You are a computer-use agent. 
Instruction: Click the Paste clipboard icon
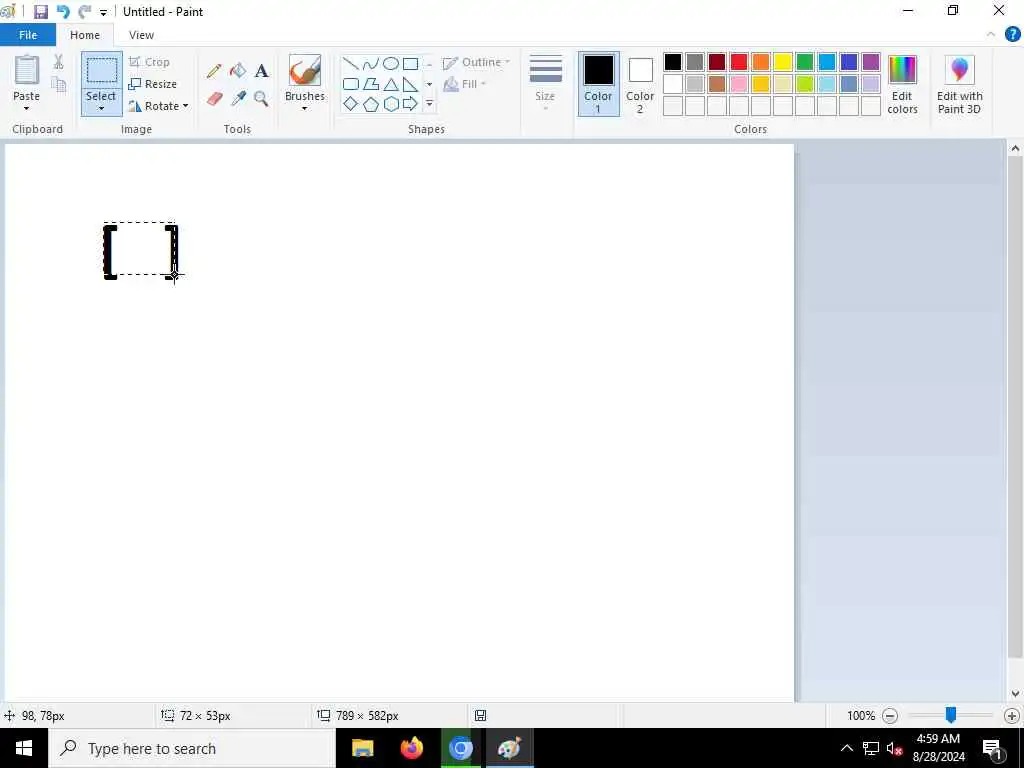tap(27, 70)
